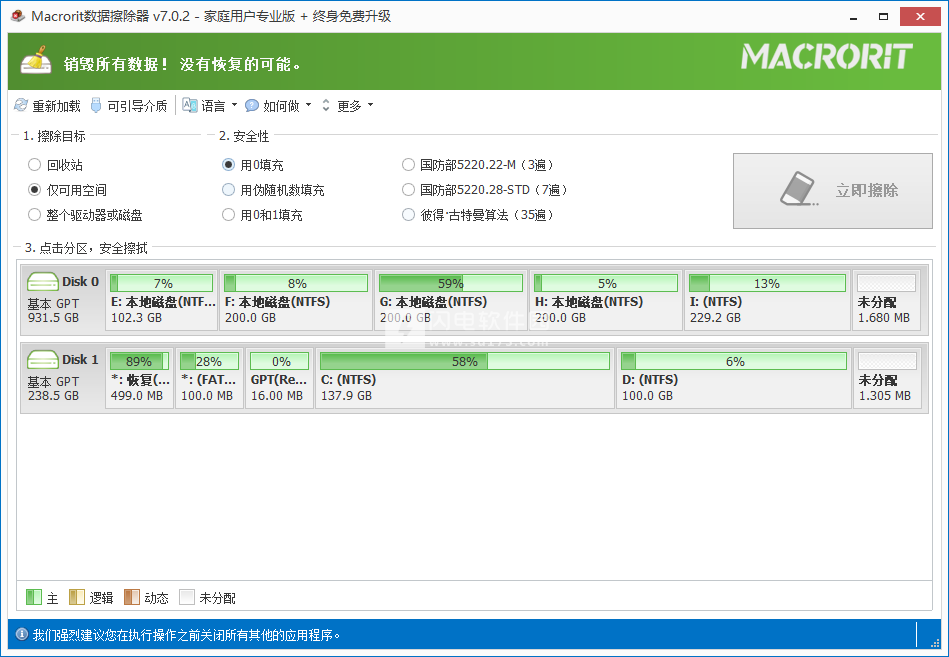Select partition C: (NTFS) 137.9 GB
Screen dimensions: 949x657
click(465, 378)
